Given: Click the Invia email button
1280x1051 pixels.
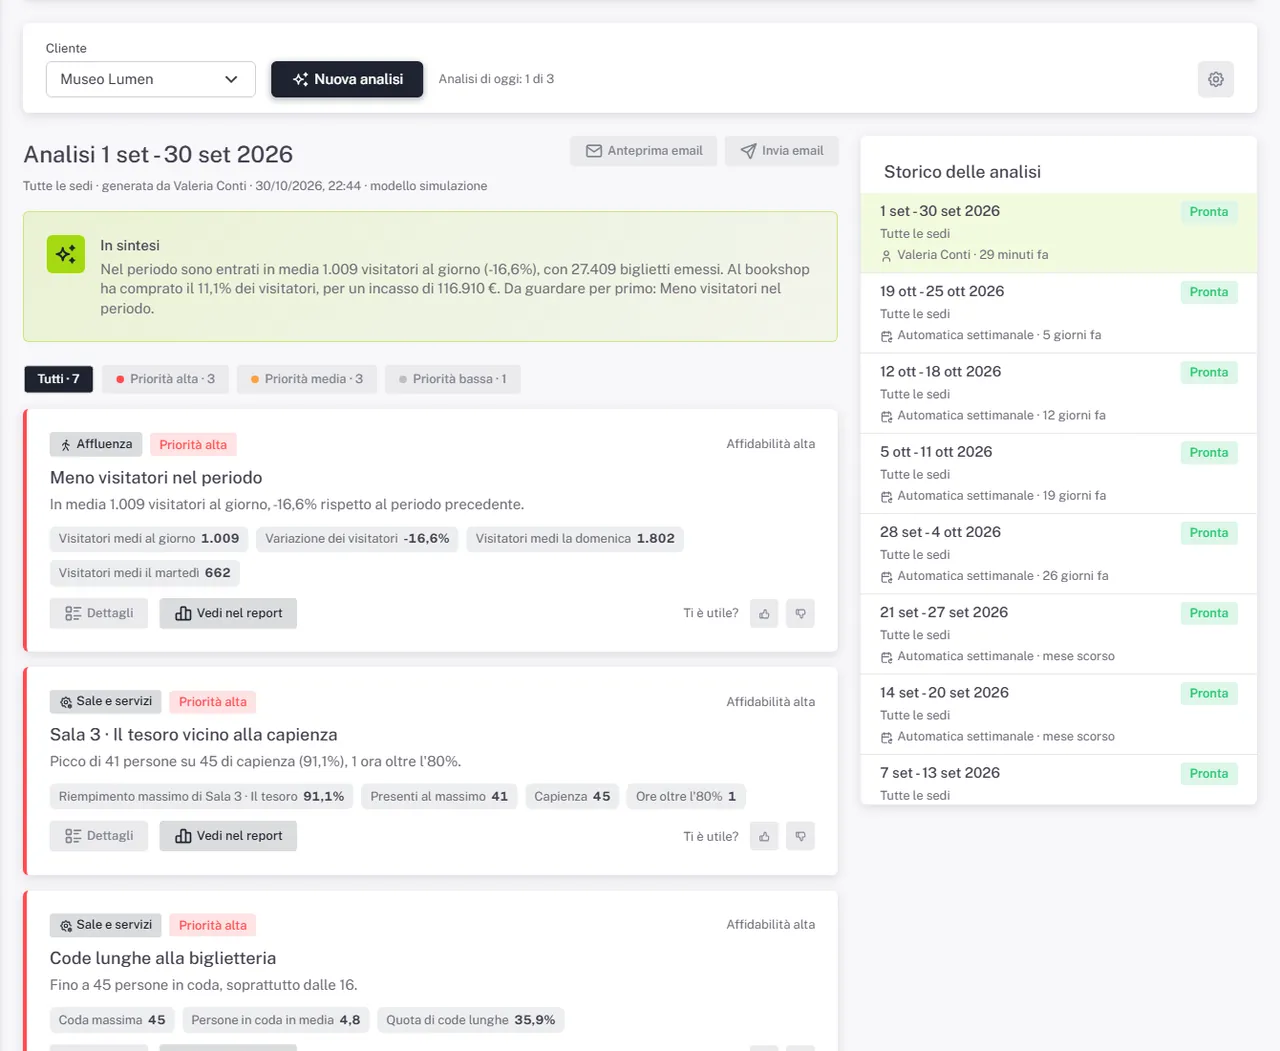Looking at the screenshot, I should [x=782, y=151].
